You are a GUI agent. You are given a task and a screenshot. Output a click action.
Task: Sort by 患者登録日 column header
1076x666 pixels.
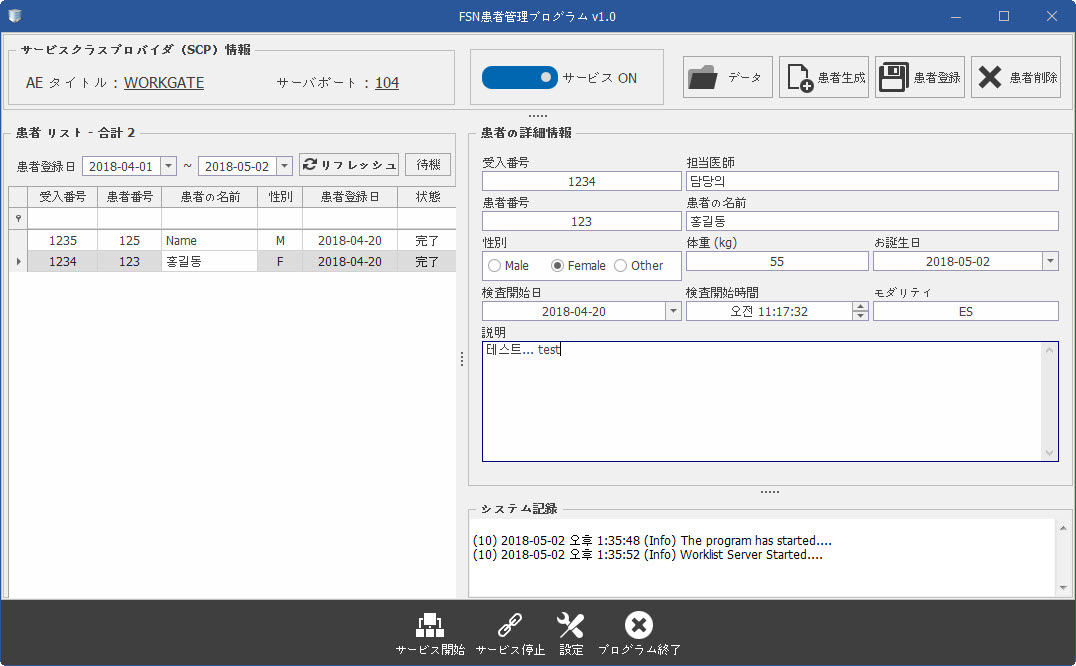pyautogui.click(x=349, y=197)
